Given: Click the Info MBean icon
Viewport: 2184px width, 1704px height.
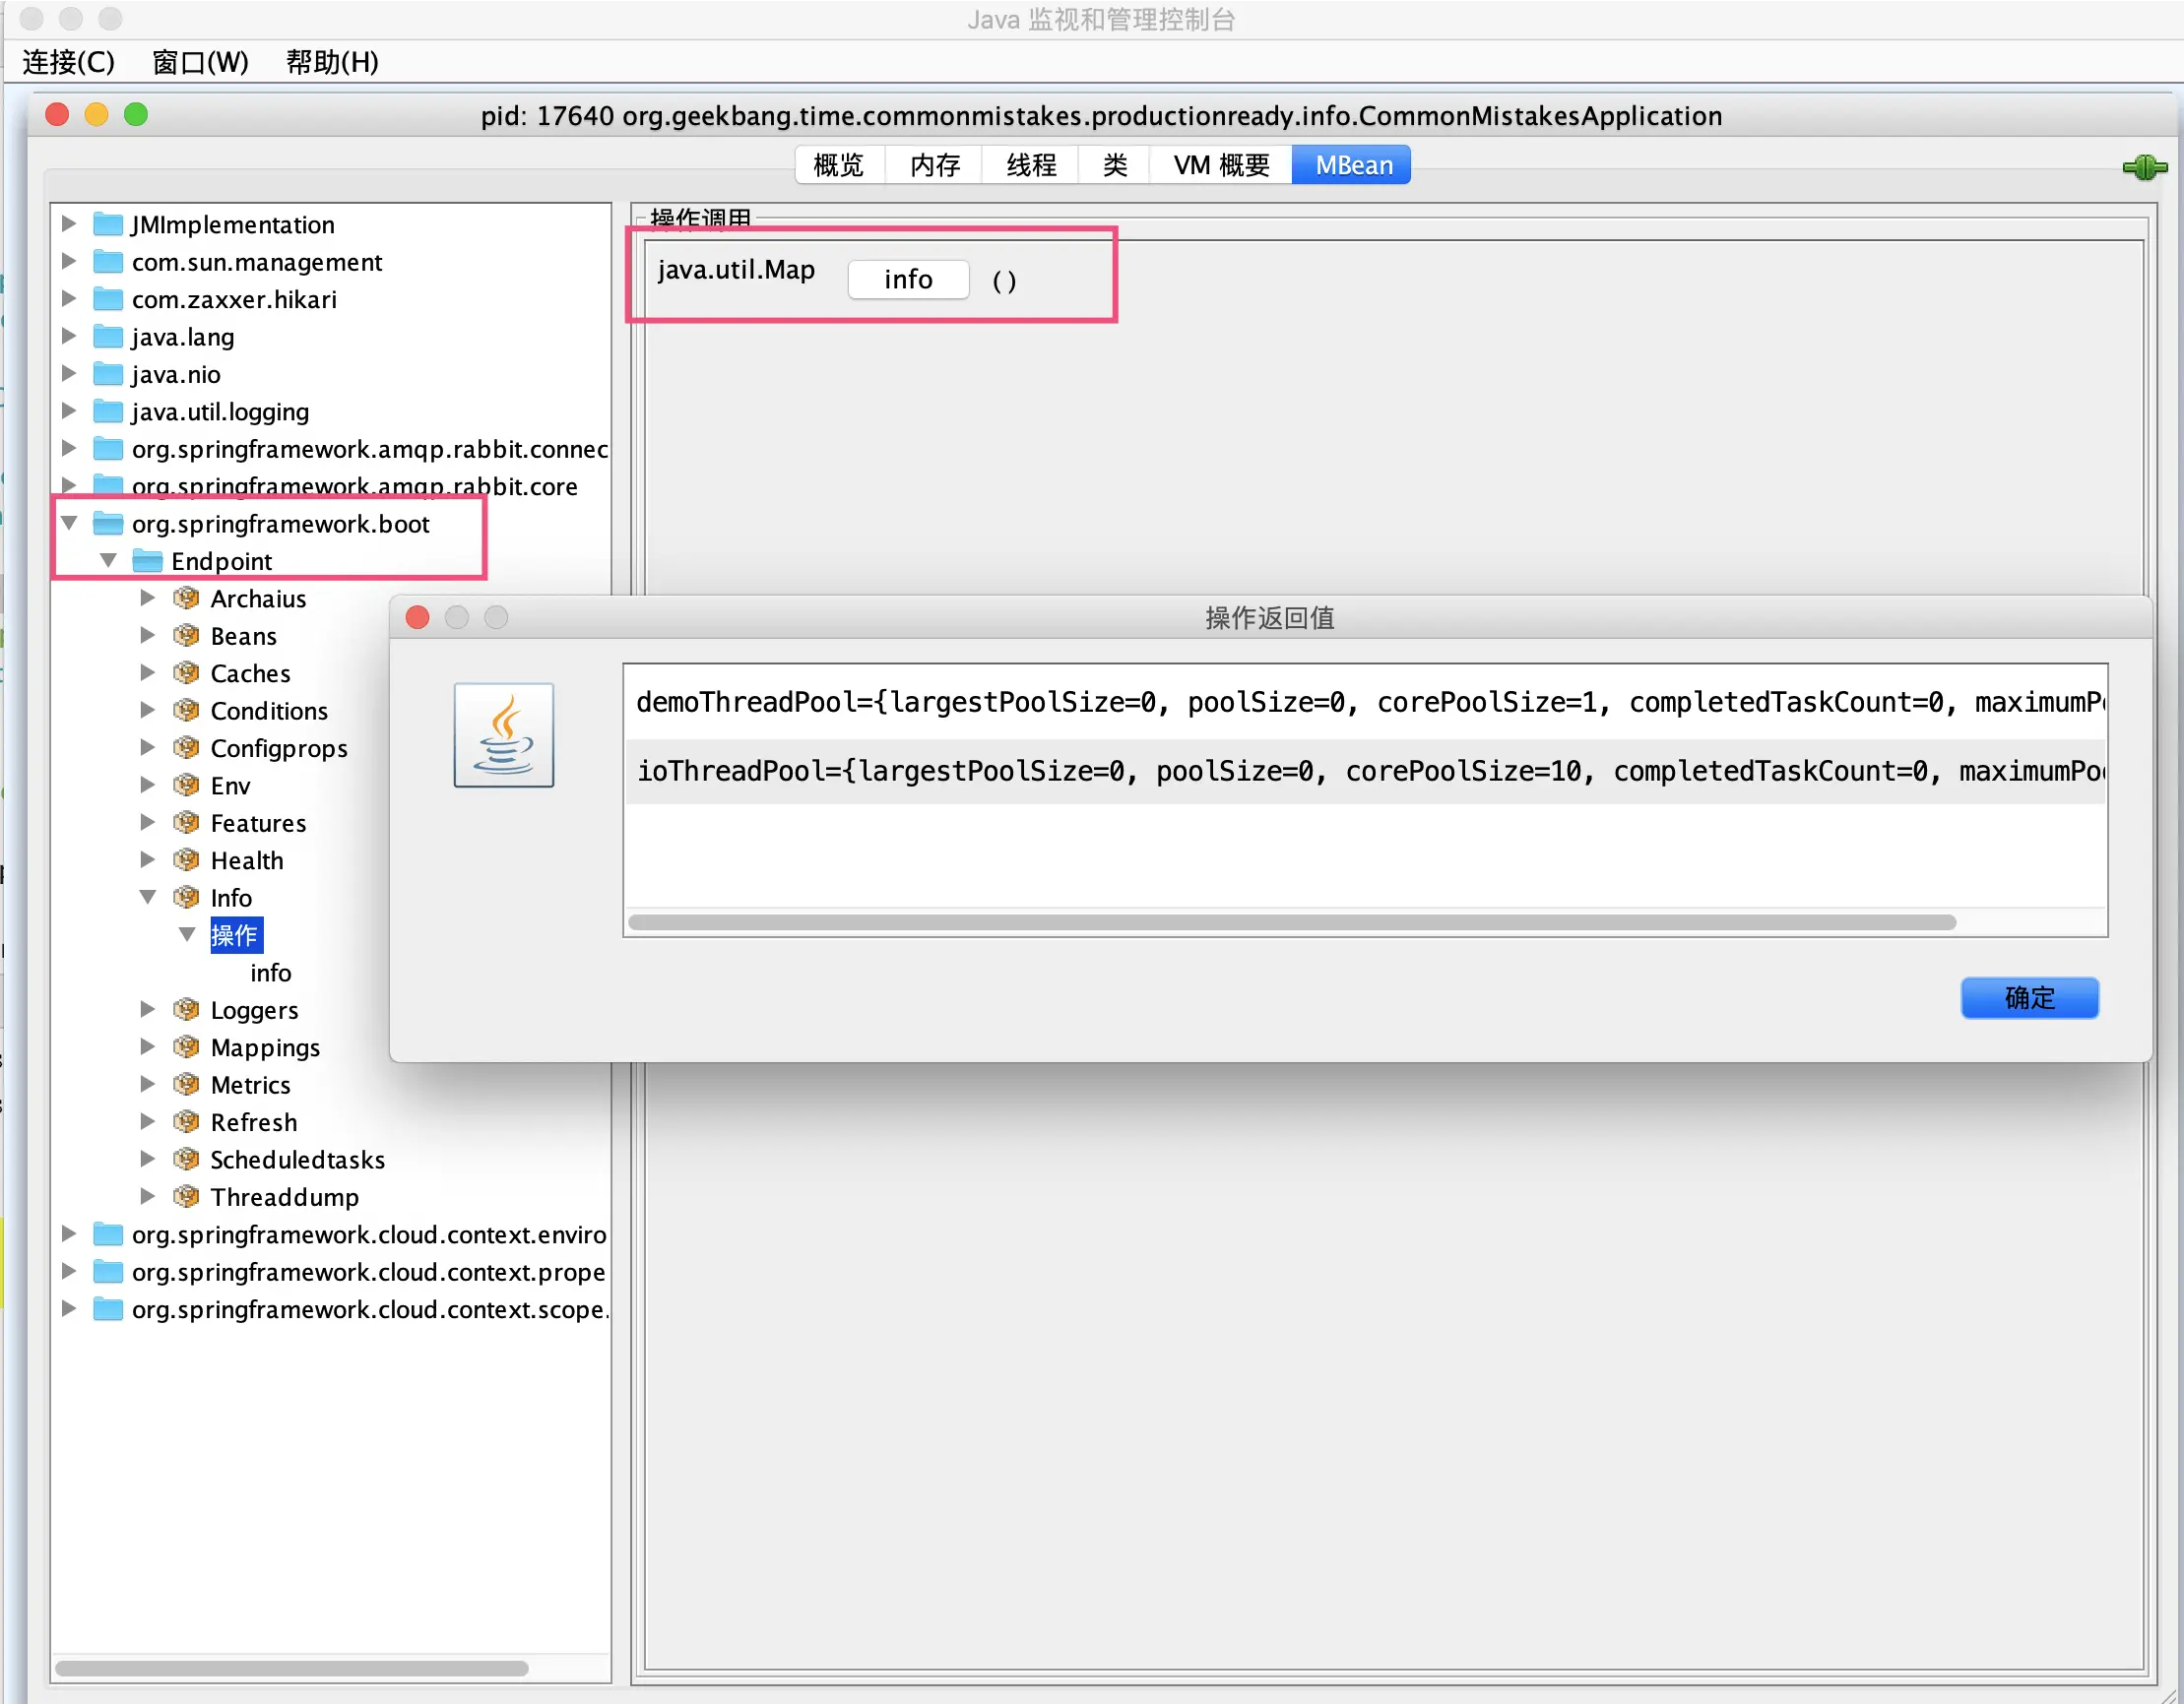Looking at the screenshot, I should tap(186, 897).
